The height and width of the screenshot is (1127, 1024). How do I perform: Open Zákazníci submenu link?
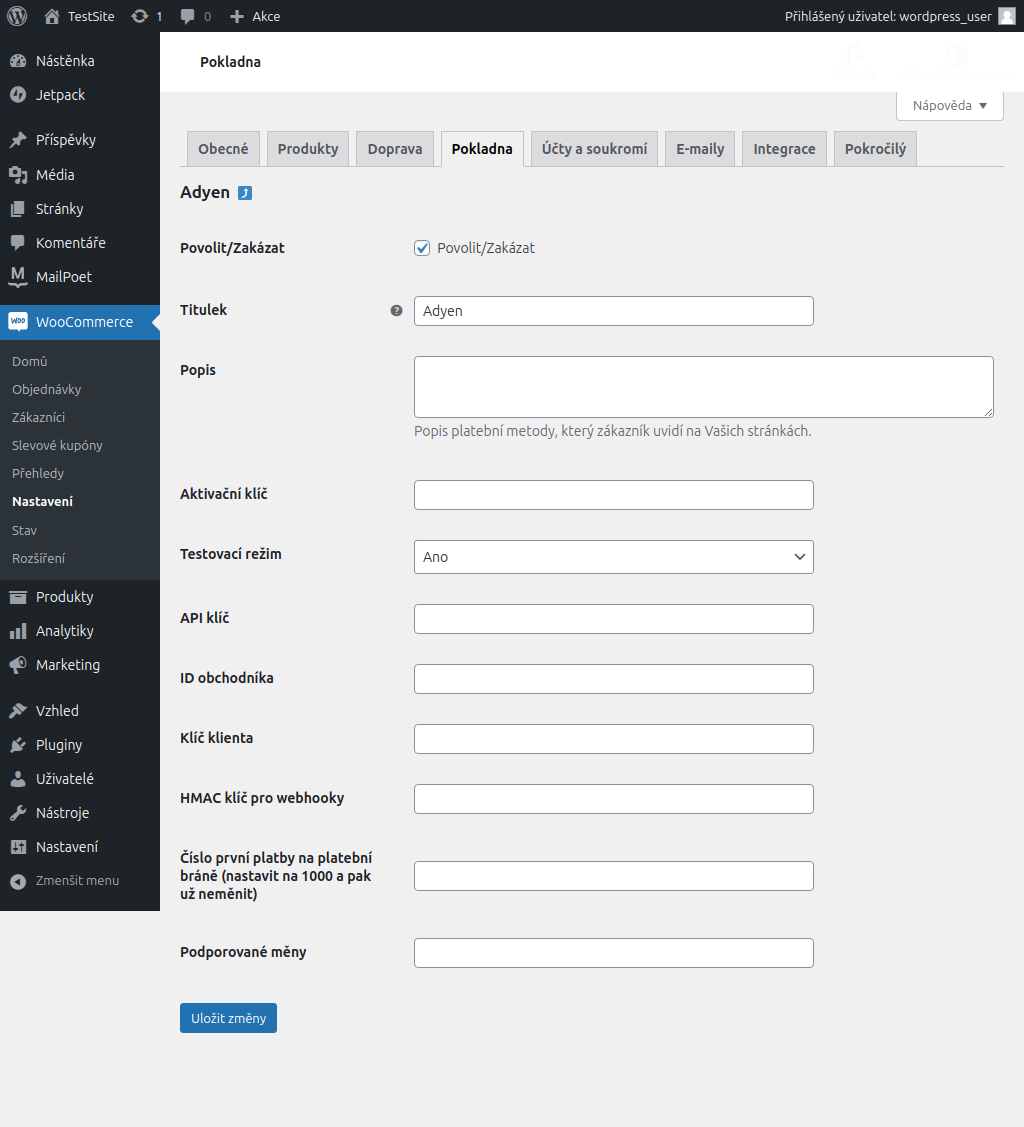pos(38,418)
